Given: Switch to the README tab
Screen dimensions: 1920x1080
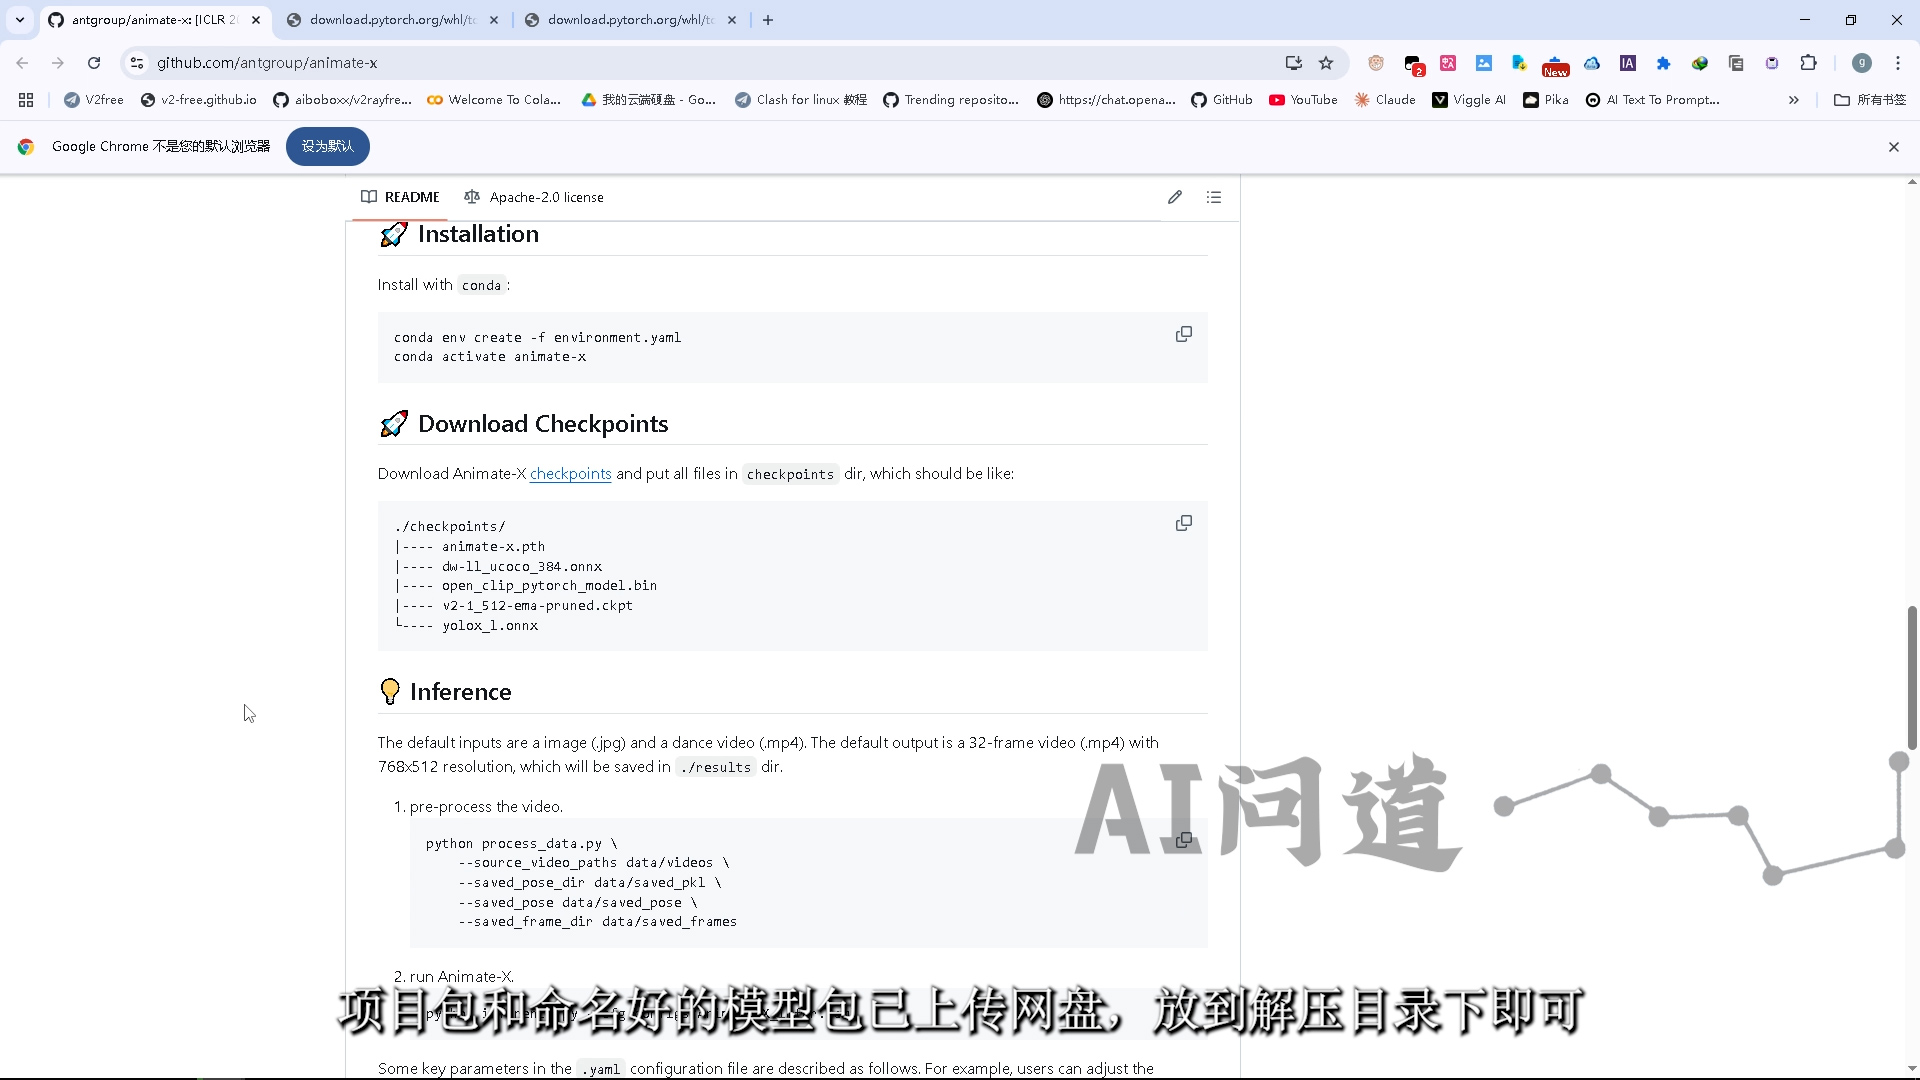Looking at the screenshot, I should coord(401,197).
